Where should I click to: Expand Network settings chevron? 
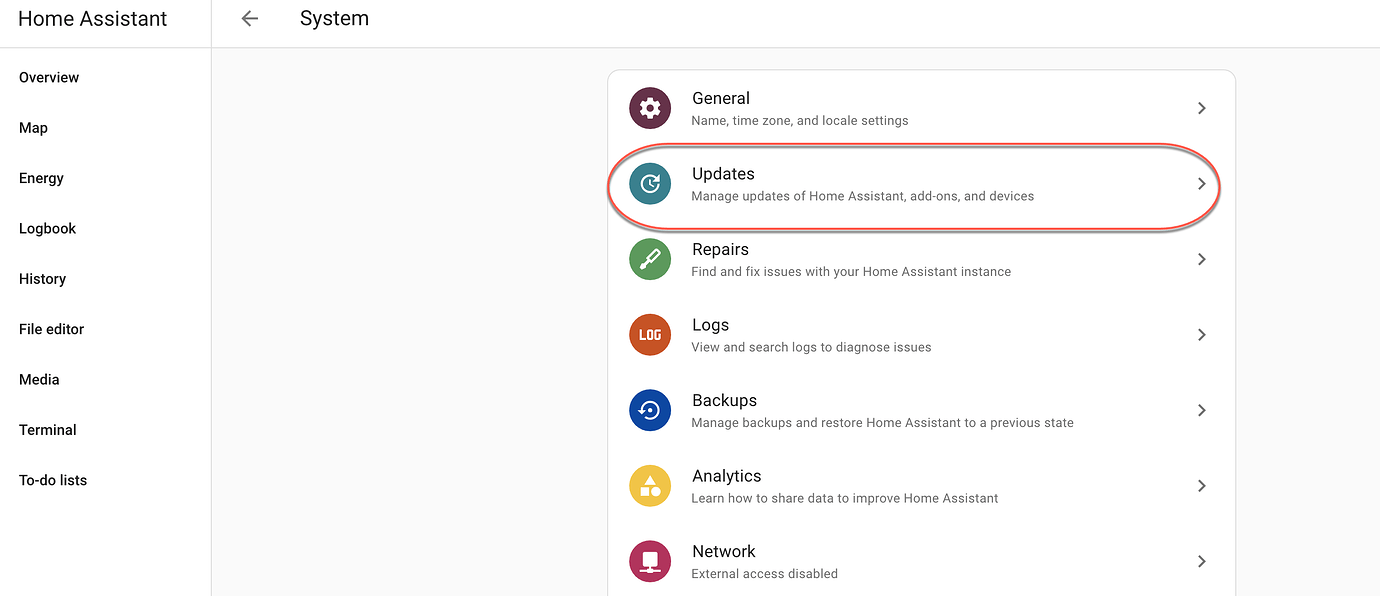pyautogui.click(x=1201, y=561)
